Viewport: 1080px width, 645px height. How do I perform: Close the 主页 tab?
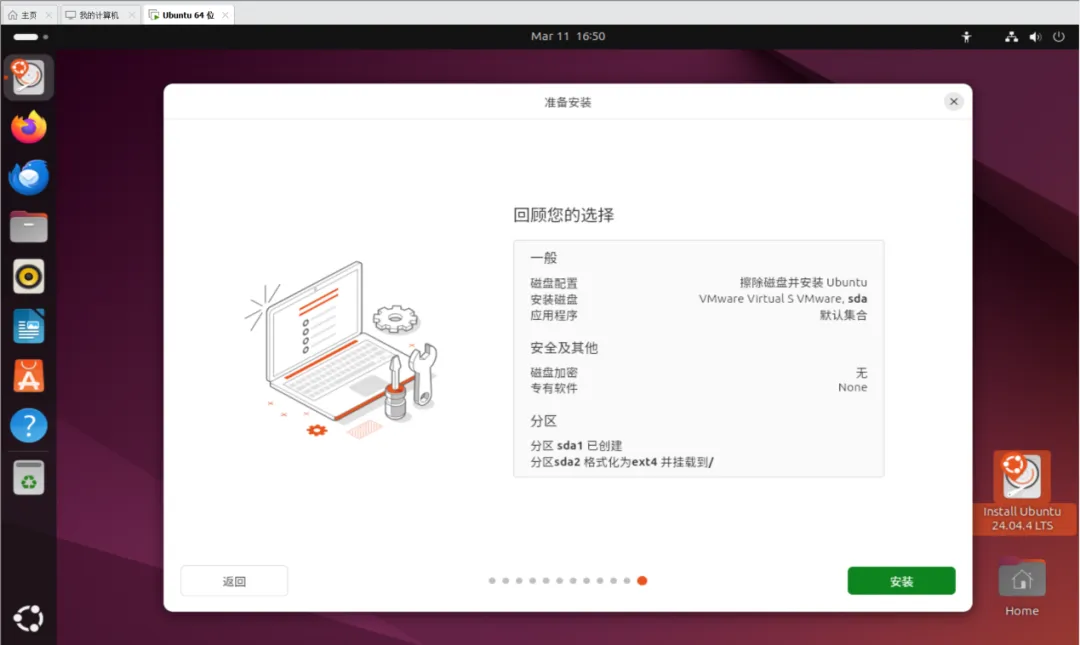click(48, 14)
